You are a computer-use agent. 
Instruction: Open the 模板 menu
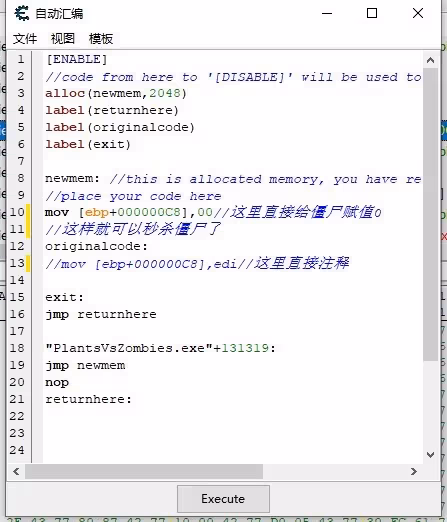pos(101,39)
